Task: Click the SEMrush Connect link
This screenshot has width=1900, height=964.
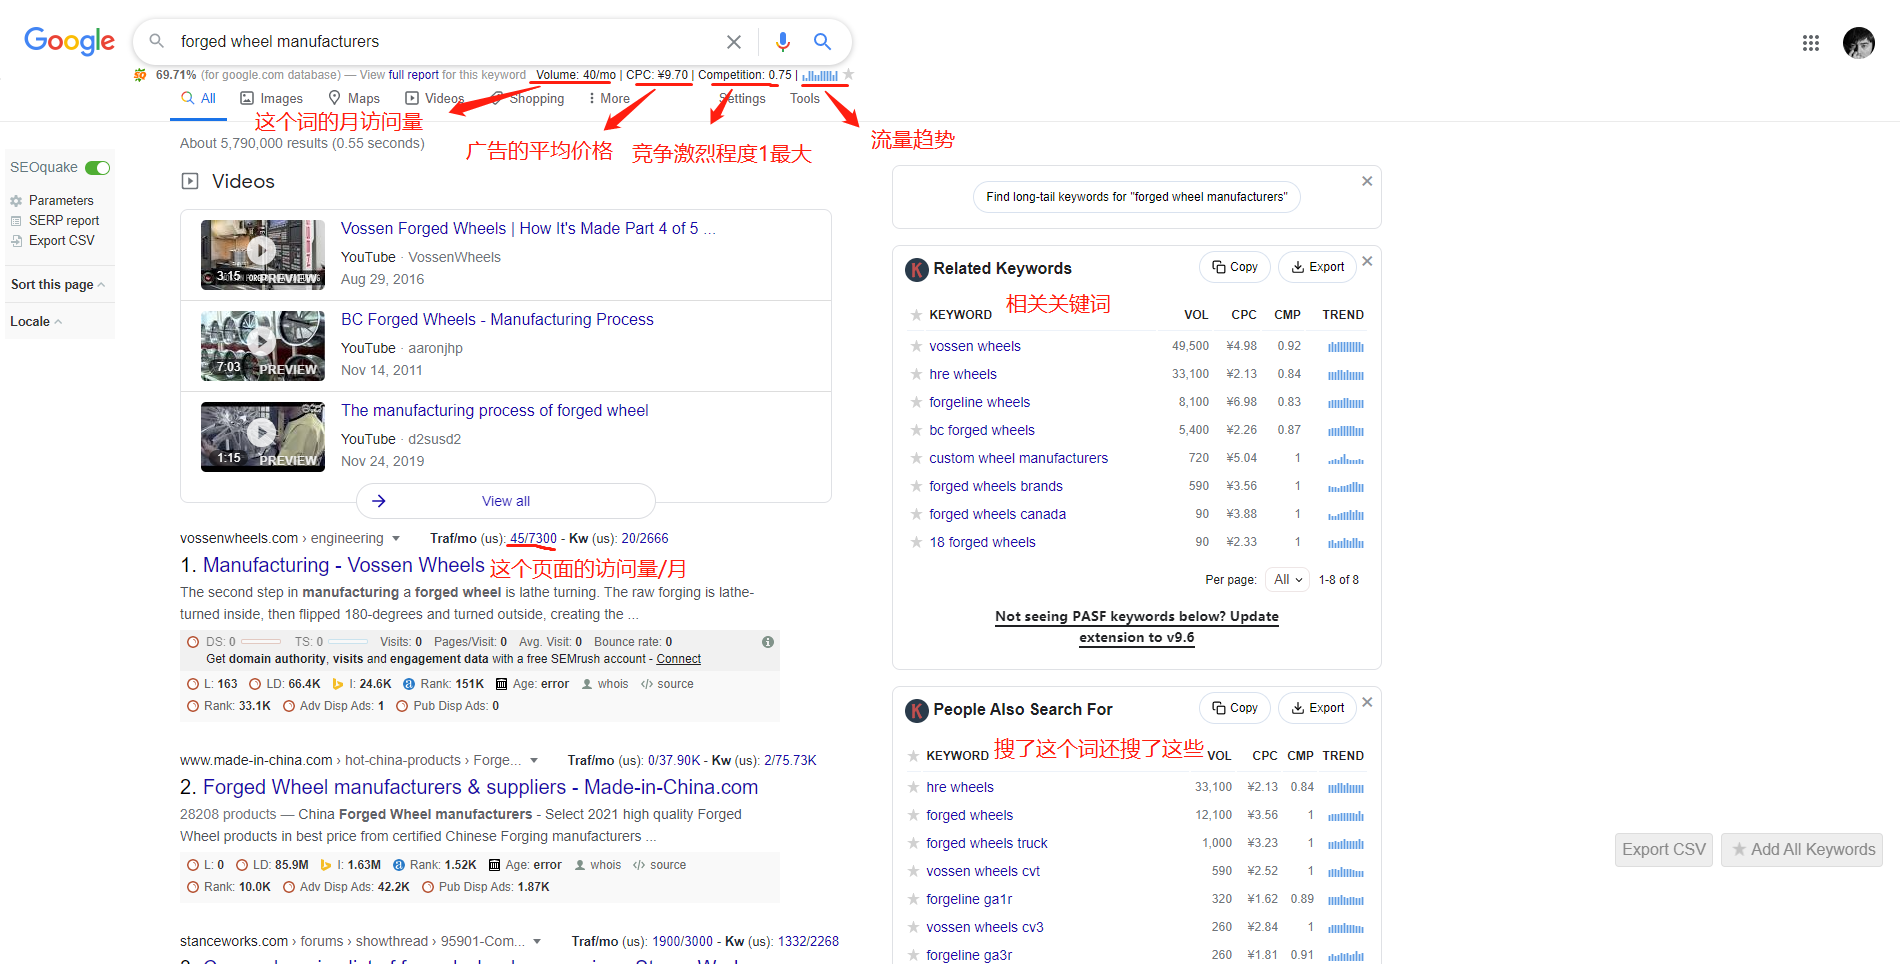Action: (679, 659)
